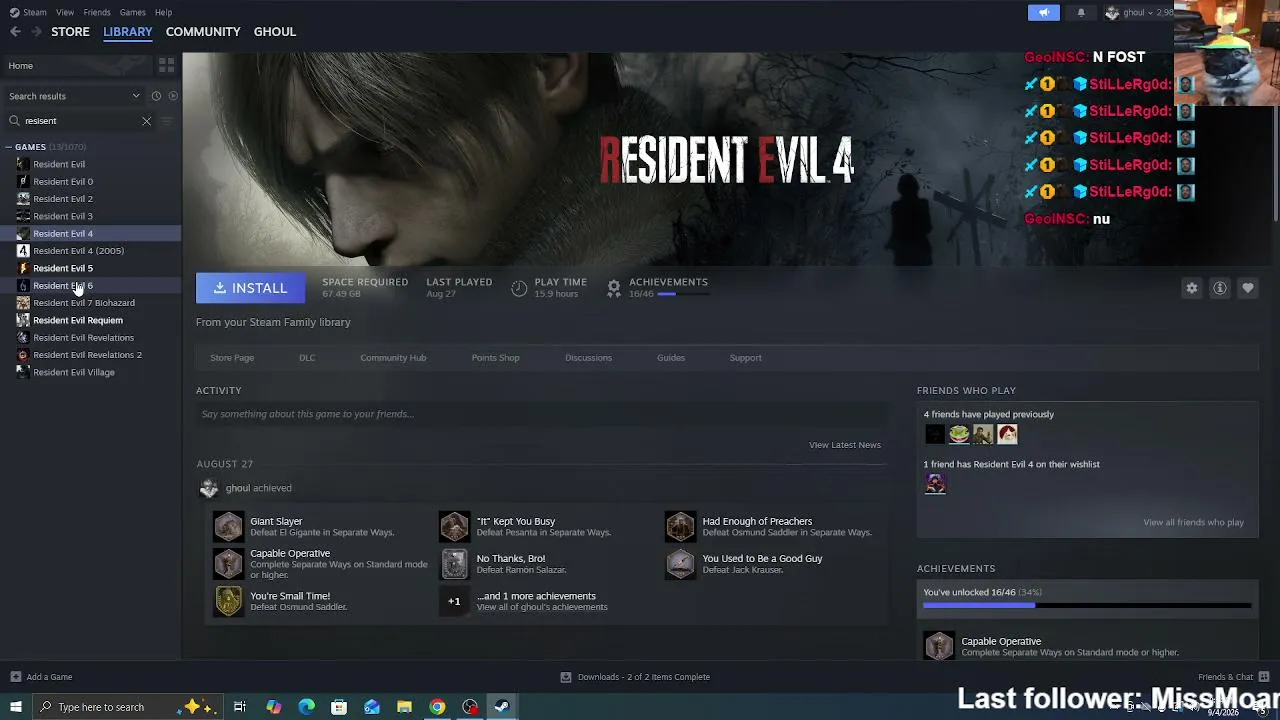Switch to the LIBRARY tab
The image size is (1280, 720).
click(128, 32)
